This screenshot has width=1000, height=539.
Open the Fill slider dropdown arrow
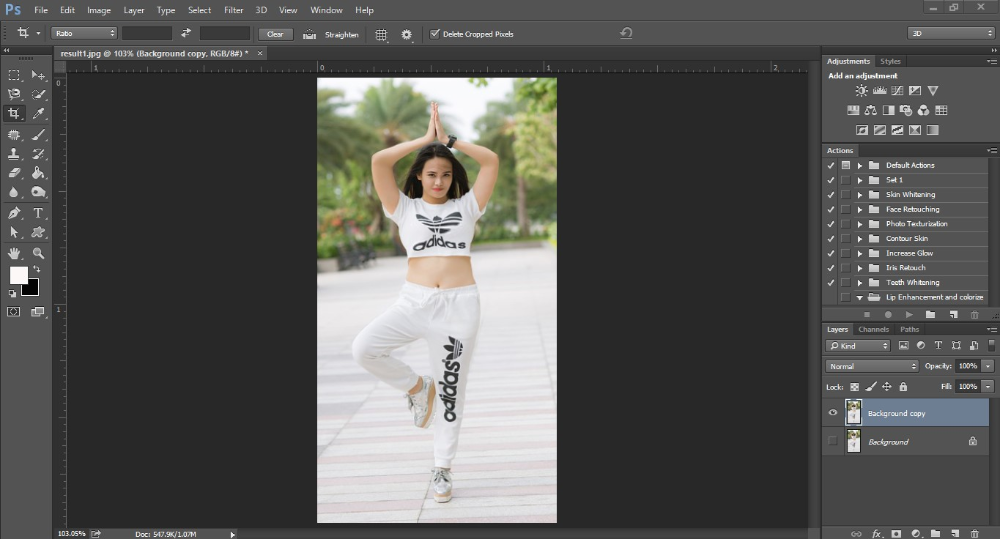pos(988,387)
